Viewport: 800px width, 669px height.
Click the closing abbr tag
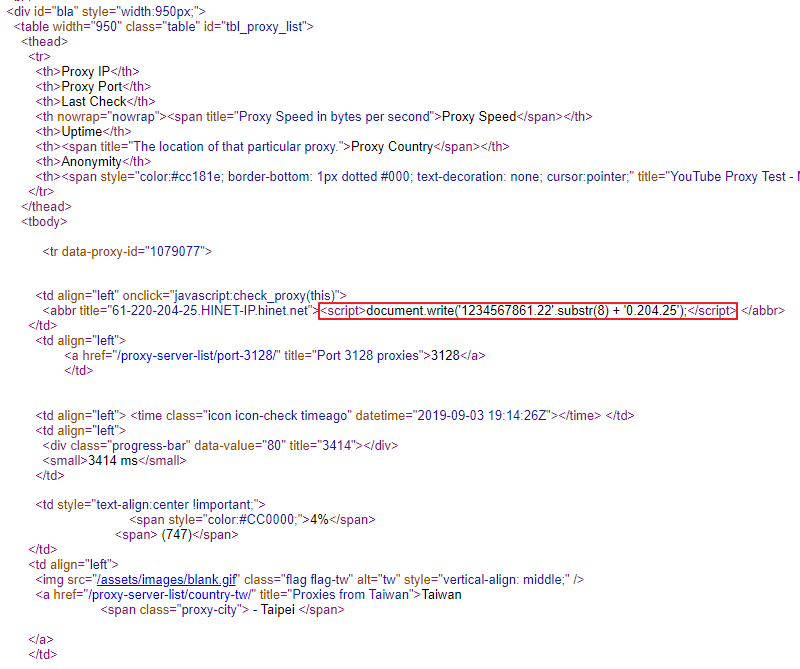(763, 311)
